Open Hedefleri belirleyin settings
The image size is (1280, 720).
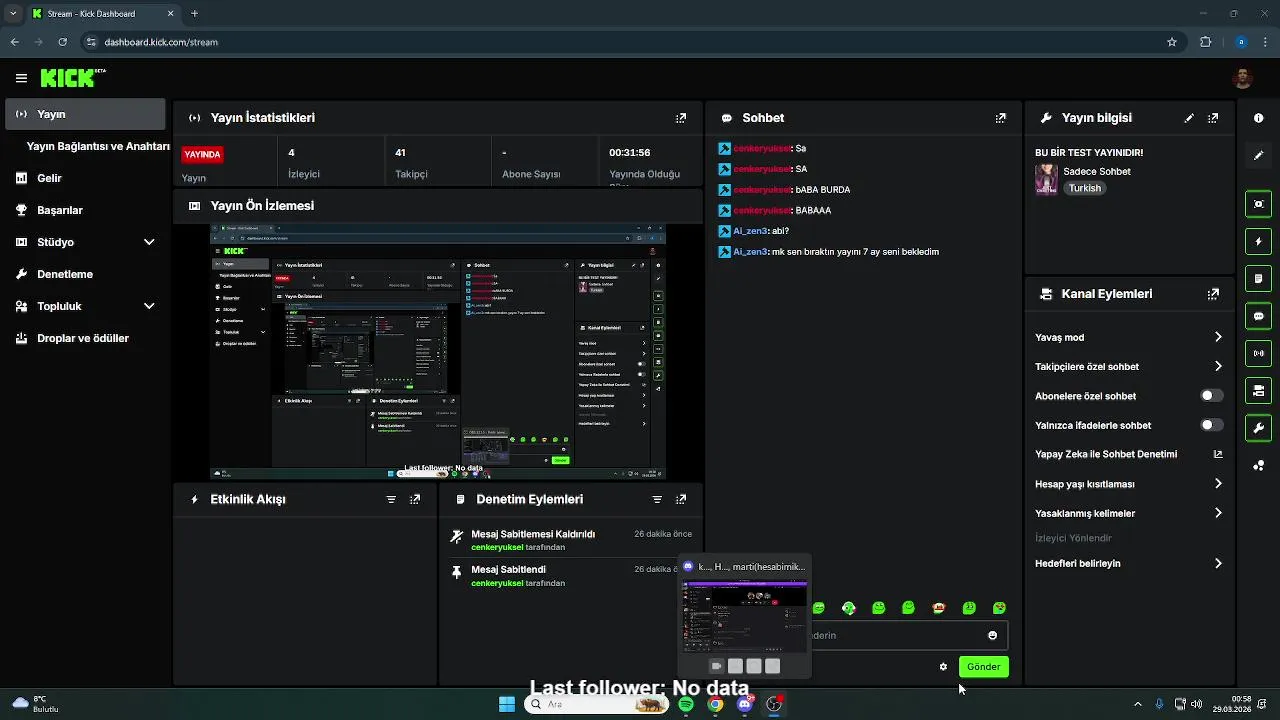(x=1129, y=563)
